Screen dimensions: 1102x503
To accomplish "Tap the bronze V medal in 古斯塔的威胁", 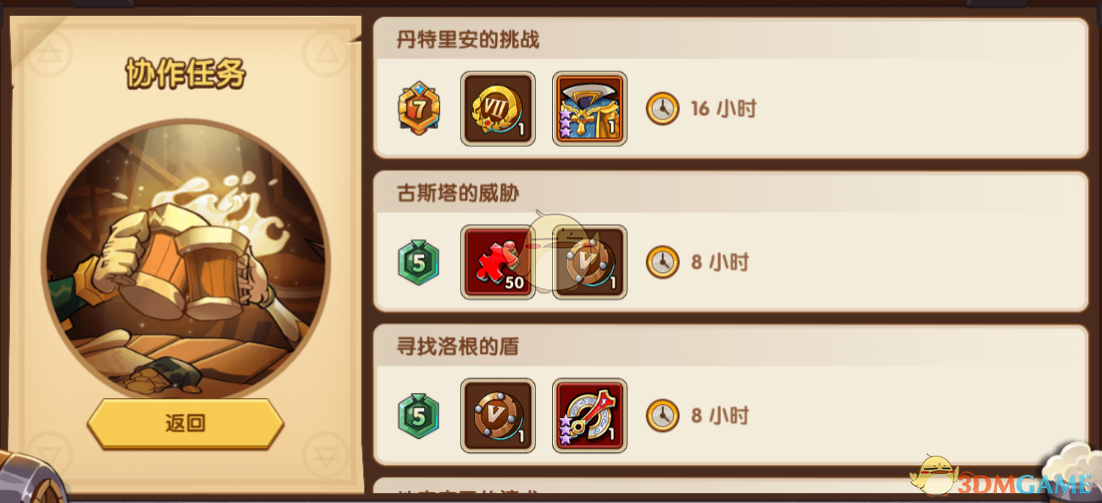I will [x=590, y=262].
